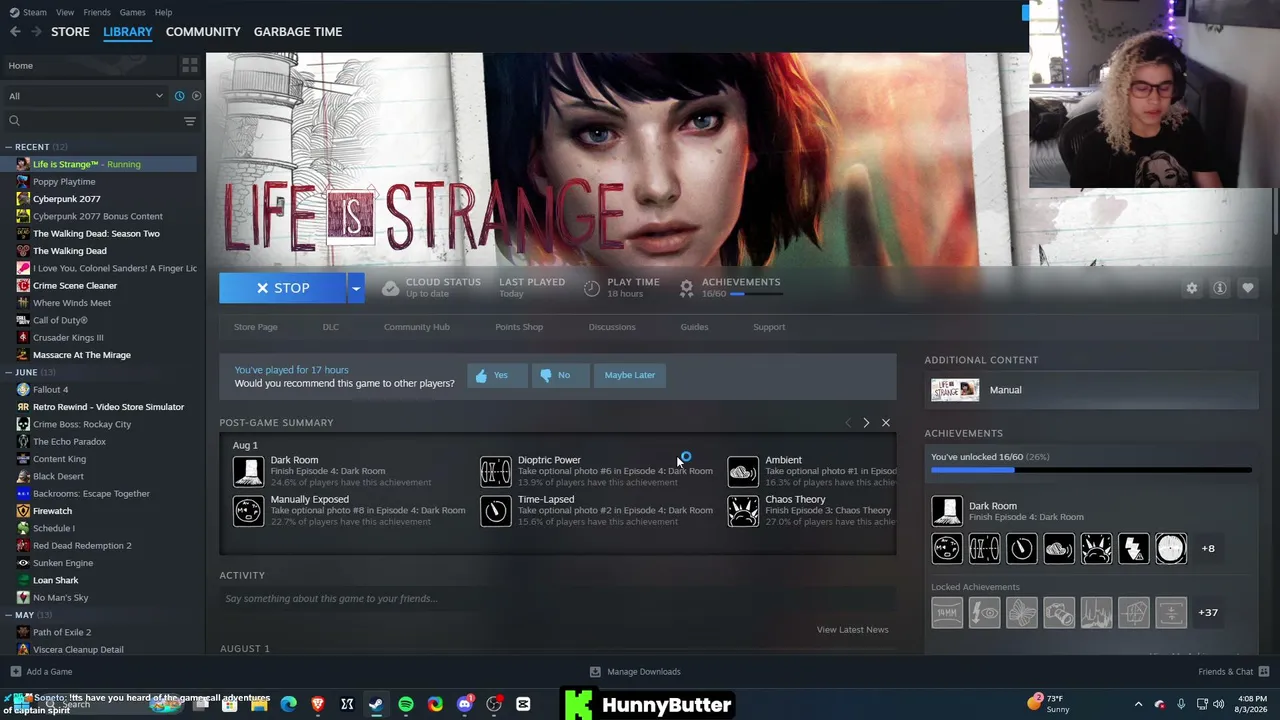
Task: Open Manage Downloads at the bottom
Action: 635,672
